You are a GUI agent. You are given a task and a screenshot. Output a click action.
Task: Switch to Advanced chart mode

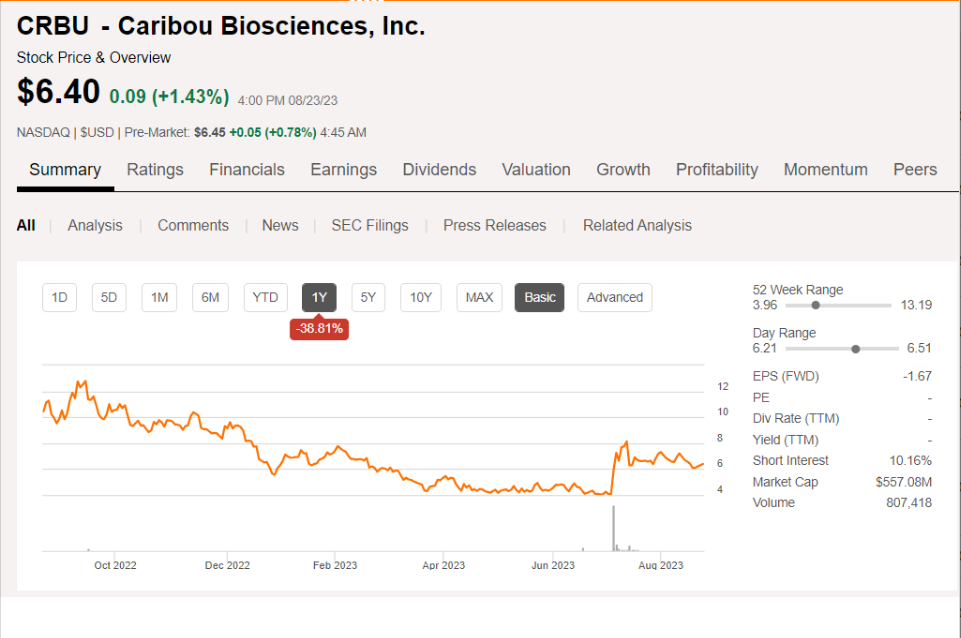tap(614, 297)
